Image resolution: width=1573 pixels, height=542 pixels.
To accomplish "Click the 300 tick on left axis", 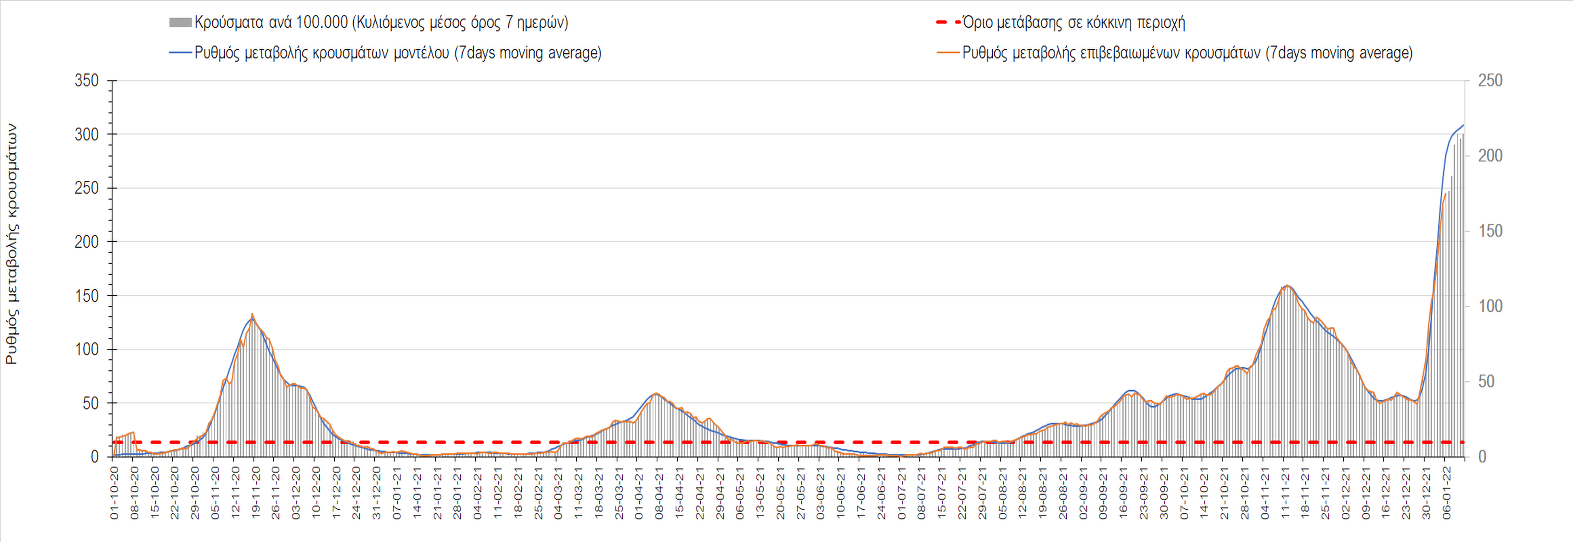I will [x=87, y=135].
